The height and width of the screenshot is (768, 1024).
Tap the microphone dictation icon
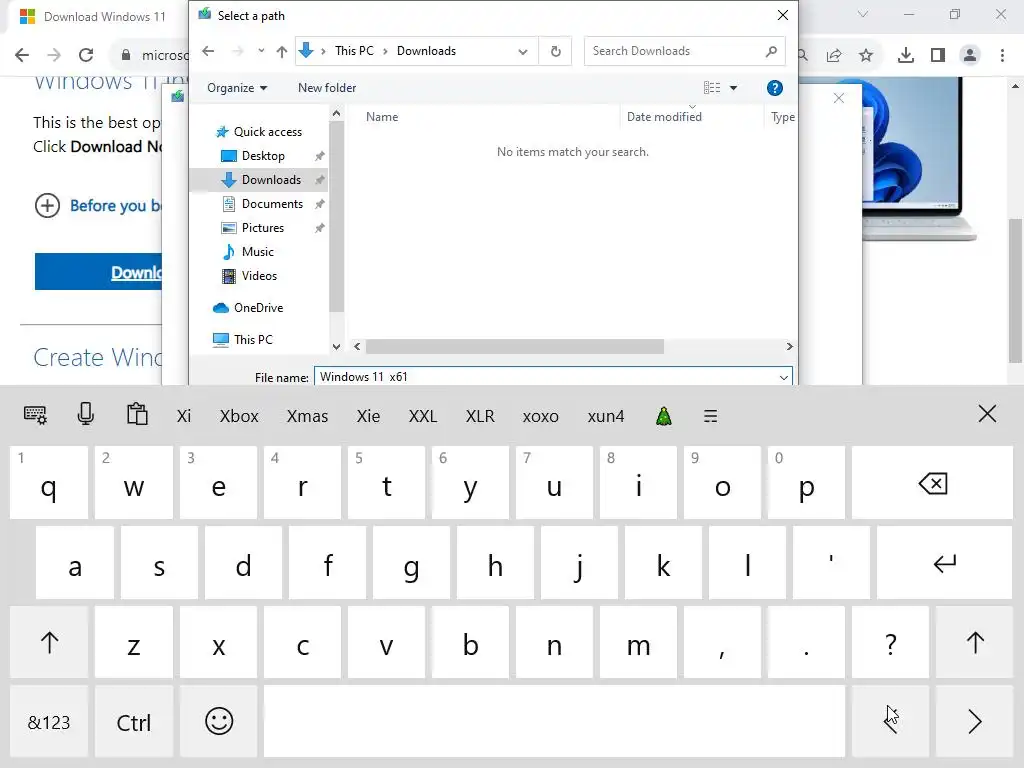[x=86, y=414]
